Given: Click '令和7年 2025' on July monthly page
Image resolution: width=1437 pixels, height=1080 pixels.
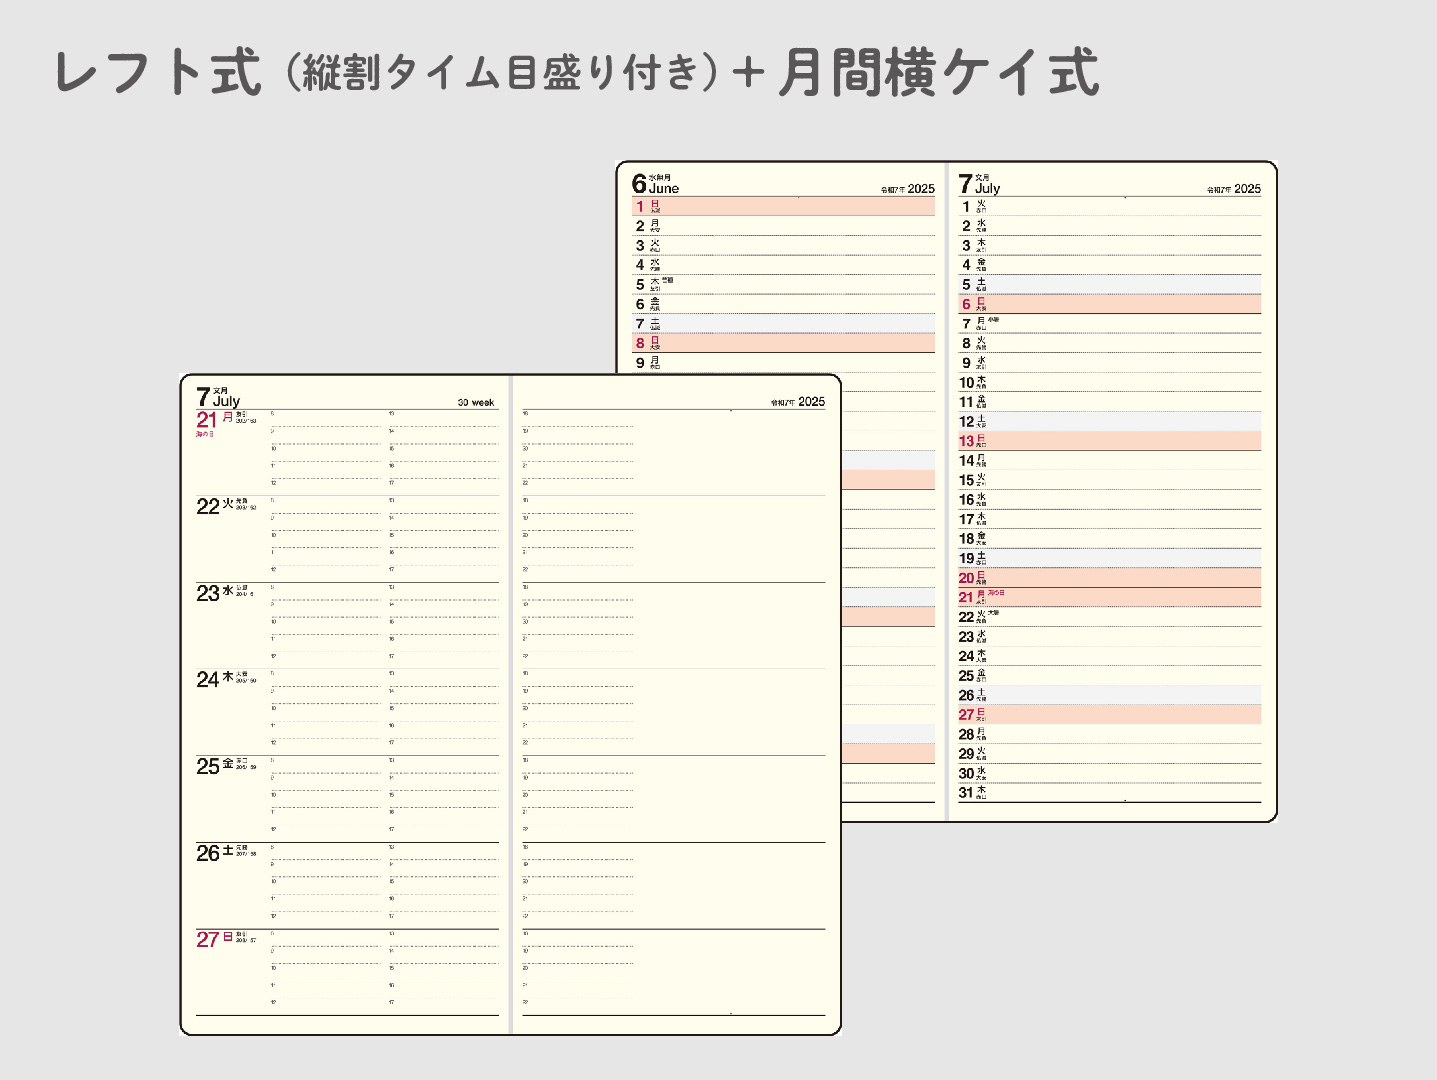Looking at the screenshot, I should click(x=1234, y=189).
